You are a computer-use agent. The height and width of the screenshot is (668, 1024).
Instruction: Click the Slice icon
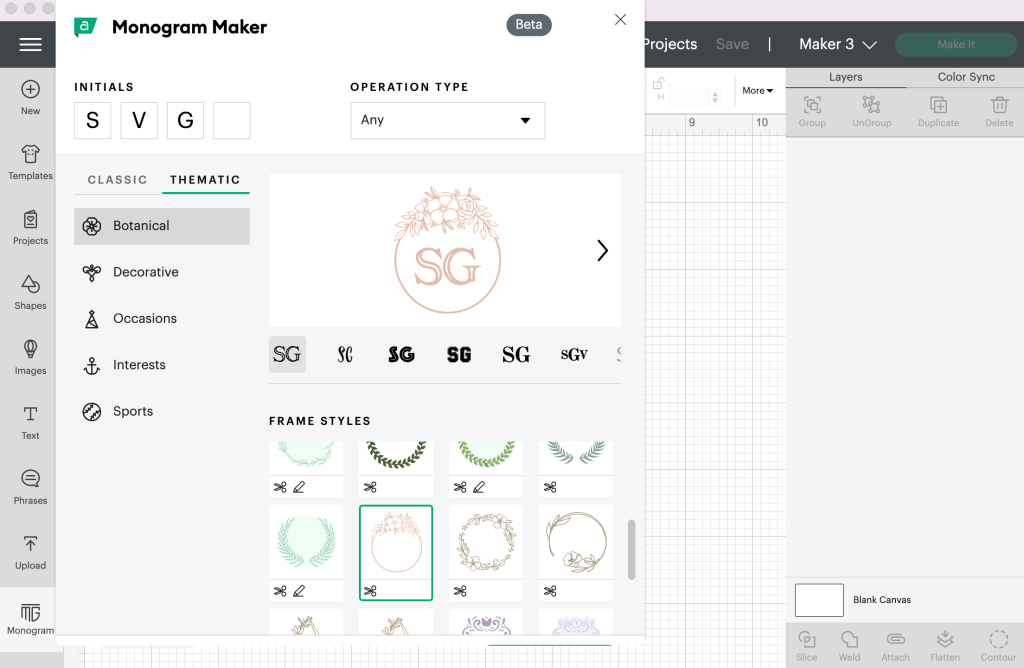coord(806,643)
